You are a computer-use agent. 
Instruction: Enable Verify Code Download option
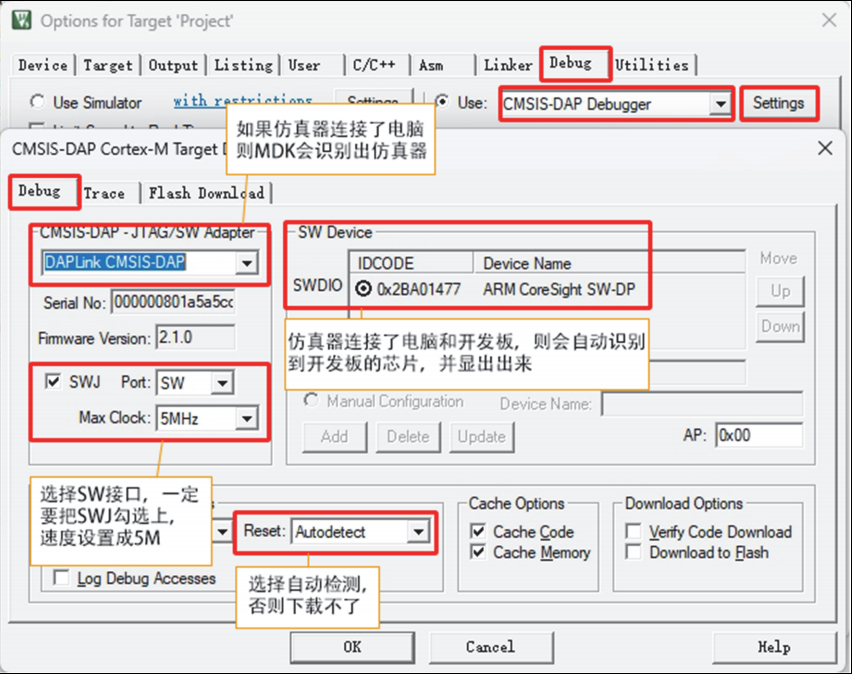[x=634, y=532]
